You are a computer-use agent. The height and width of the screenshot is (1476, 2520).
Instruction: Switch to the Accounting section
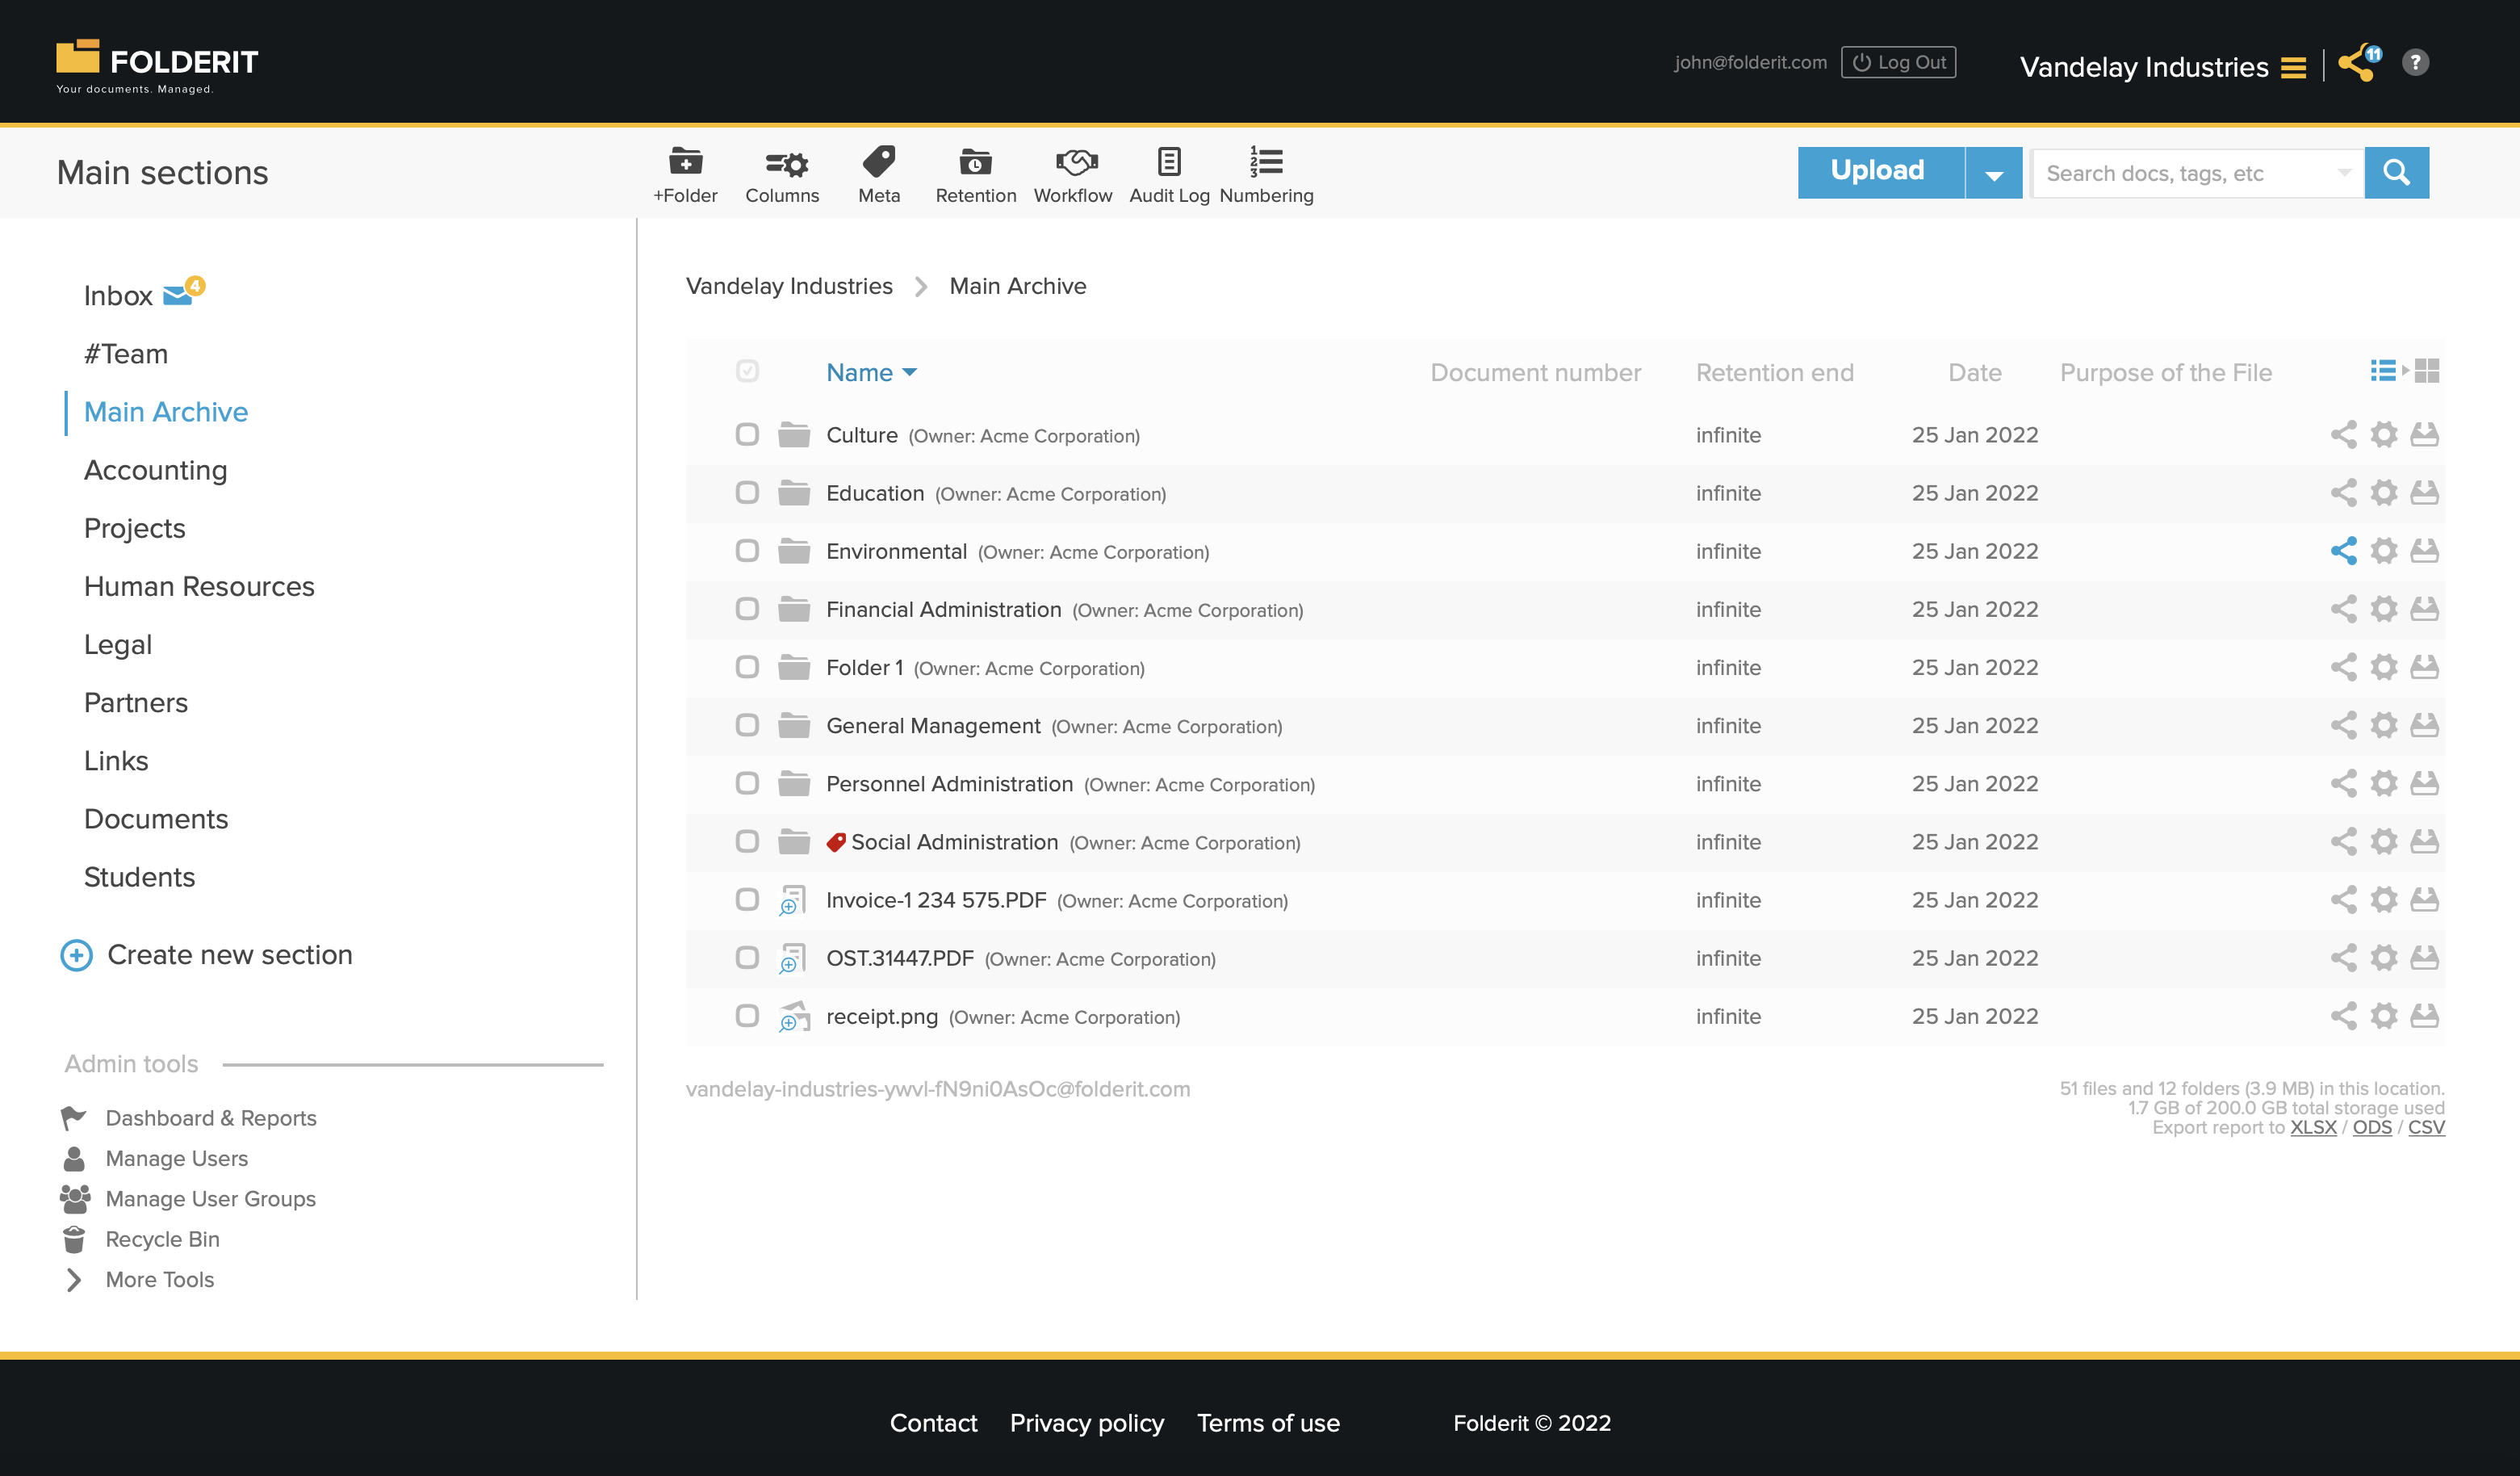point(155,470)
